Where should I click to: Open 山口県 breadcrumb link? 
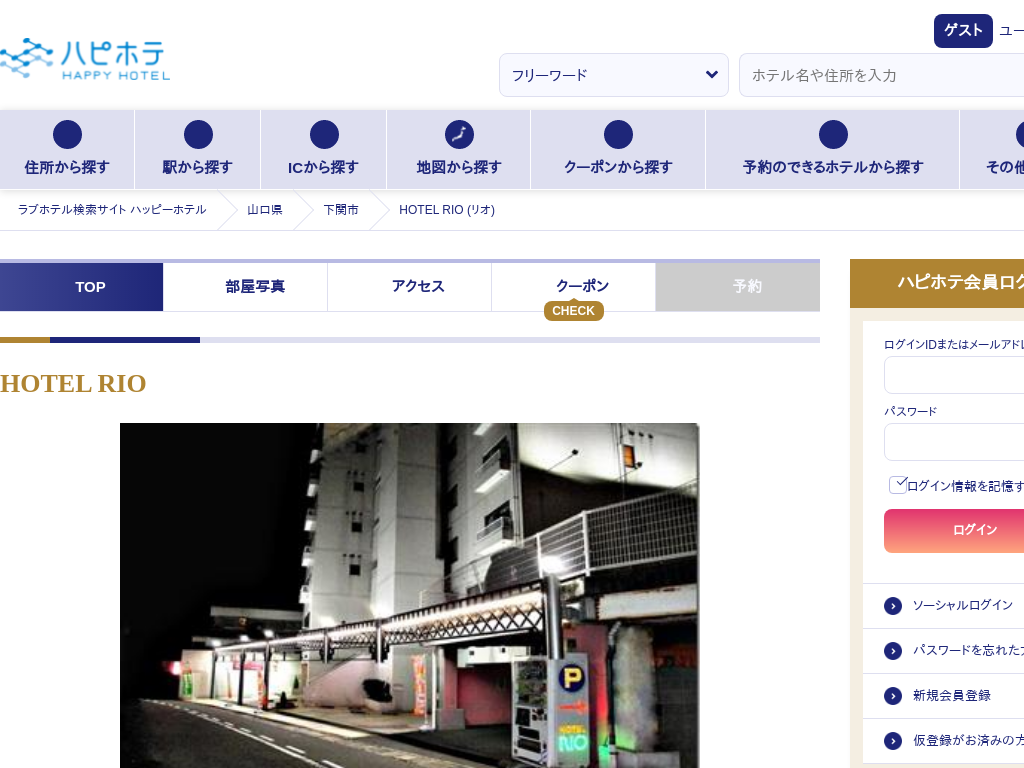(264, 210)
